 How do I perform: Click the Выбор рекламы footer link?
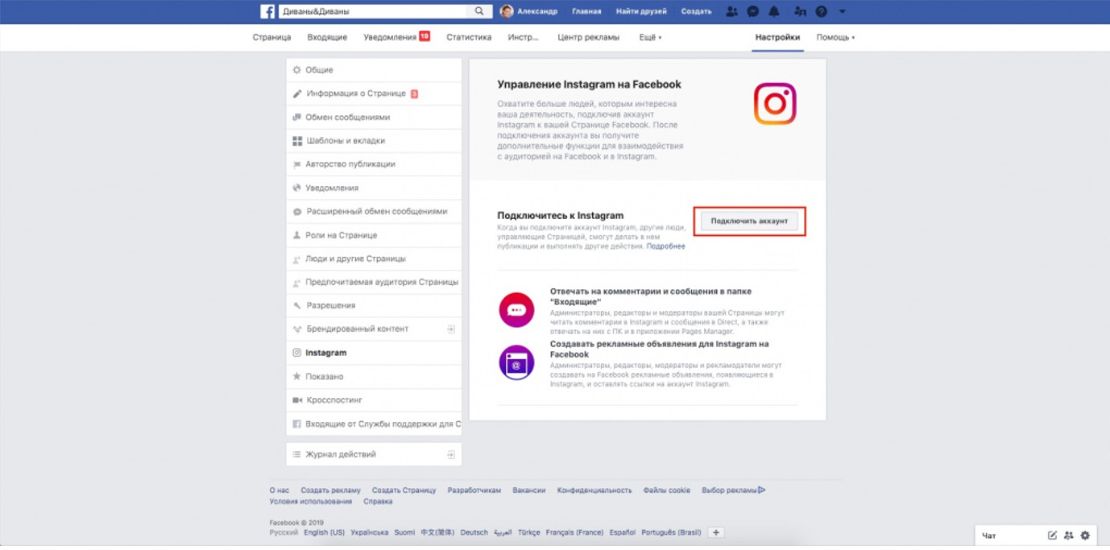point(733,490)
